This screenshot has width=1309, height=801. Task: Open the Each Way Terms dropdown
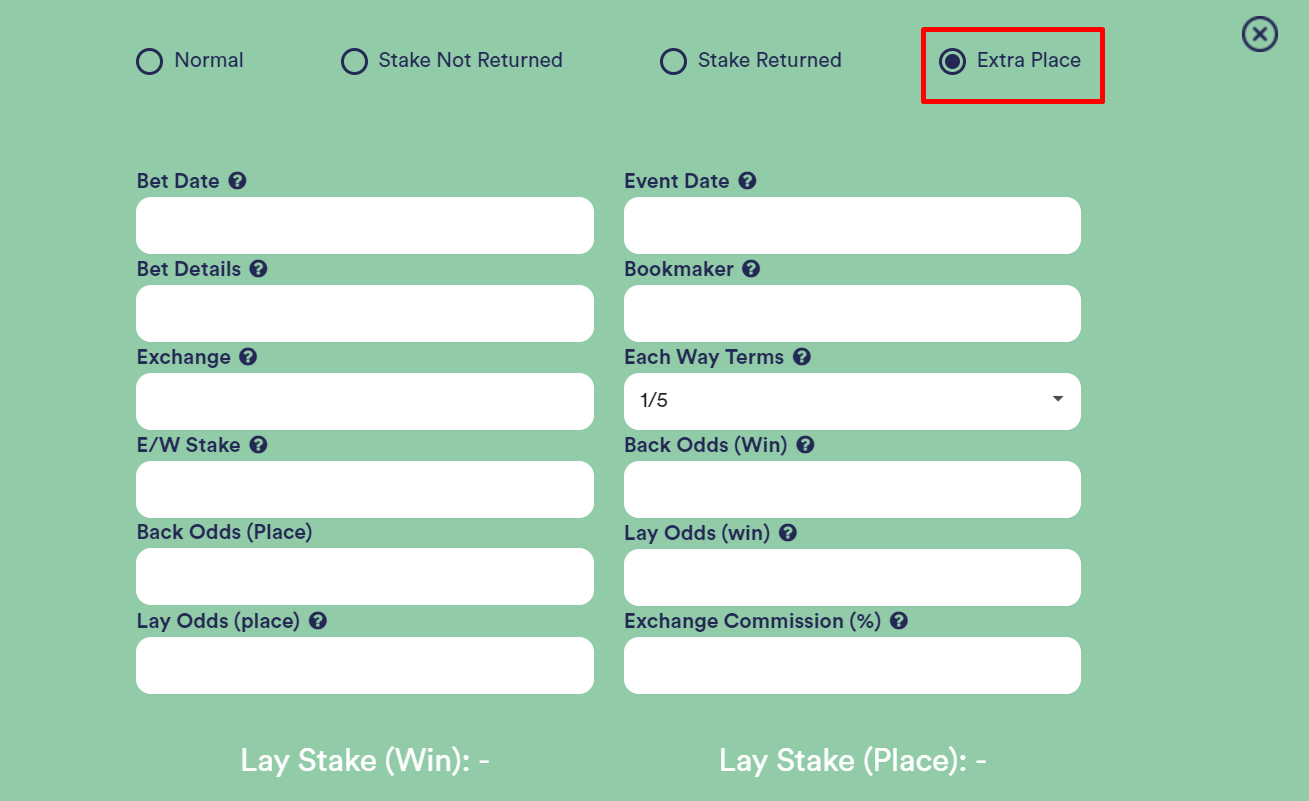tap(852, 401)
